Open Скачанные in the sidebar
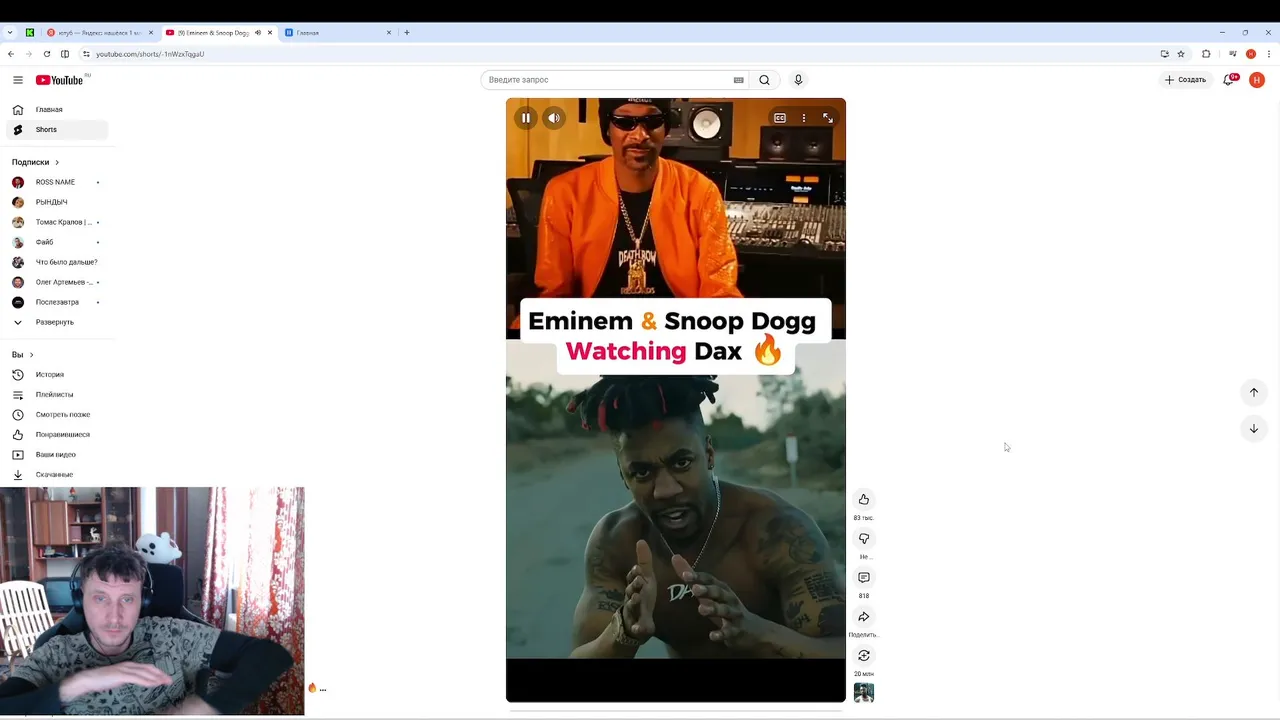The image size is (1280, 720). point(57,475)
